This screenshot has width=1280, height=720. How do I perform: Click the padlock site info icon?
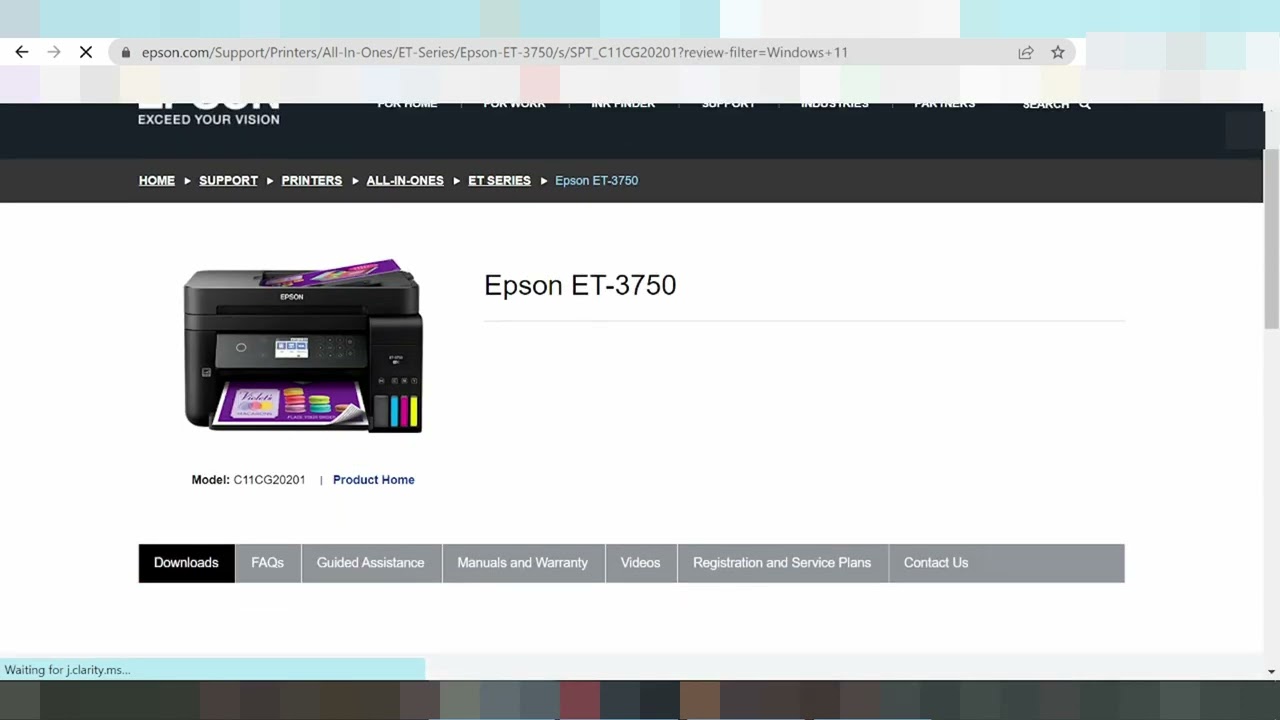(x=126, y=52)
